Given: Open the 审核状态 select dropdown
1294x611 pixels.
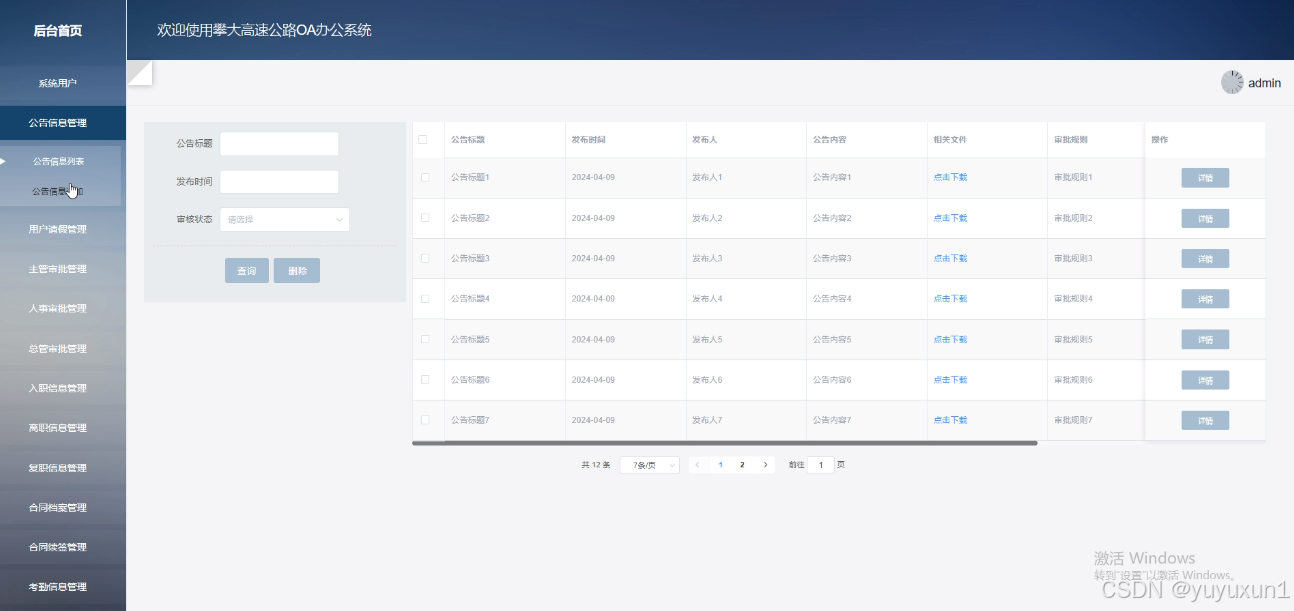Looking at the screenshot, I should pyautogui.click(x=285, y=219).
